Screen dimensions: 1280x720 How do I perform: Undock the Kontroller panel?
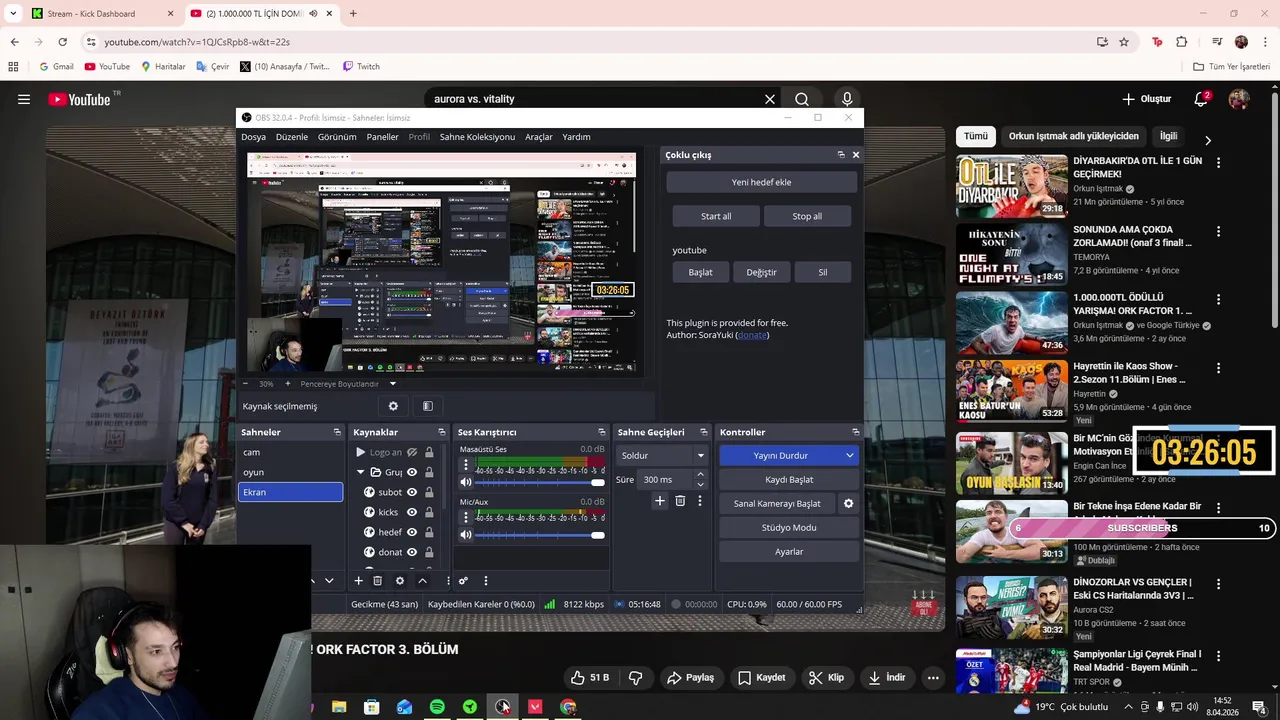tap(855, 432)
